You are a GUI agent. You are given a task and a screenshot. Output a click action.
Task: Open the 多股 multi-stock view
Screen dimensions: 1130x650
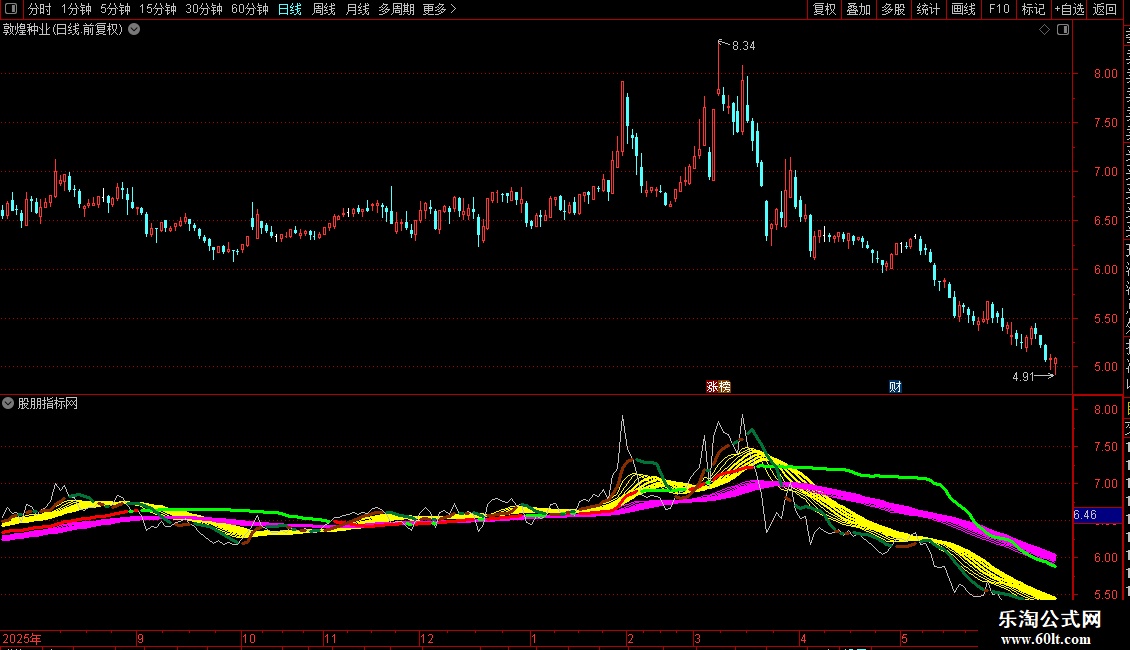point(893,9)
